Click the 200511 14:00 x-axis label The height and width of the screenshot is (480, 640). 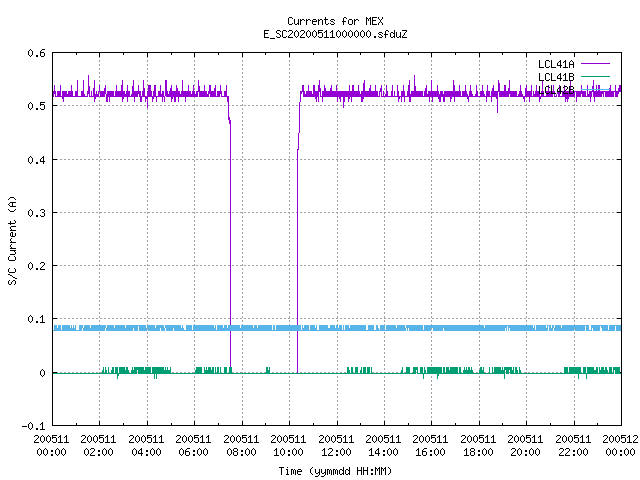[x=383, y=445]
